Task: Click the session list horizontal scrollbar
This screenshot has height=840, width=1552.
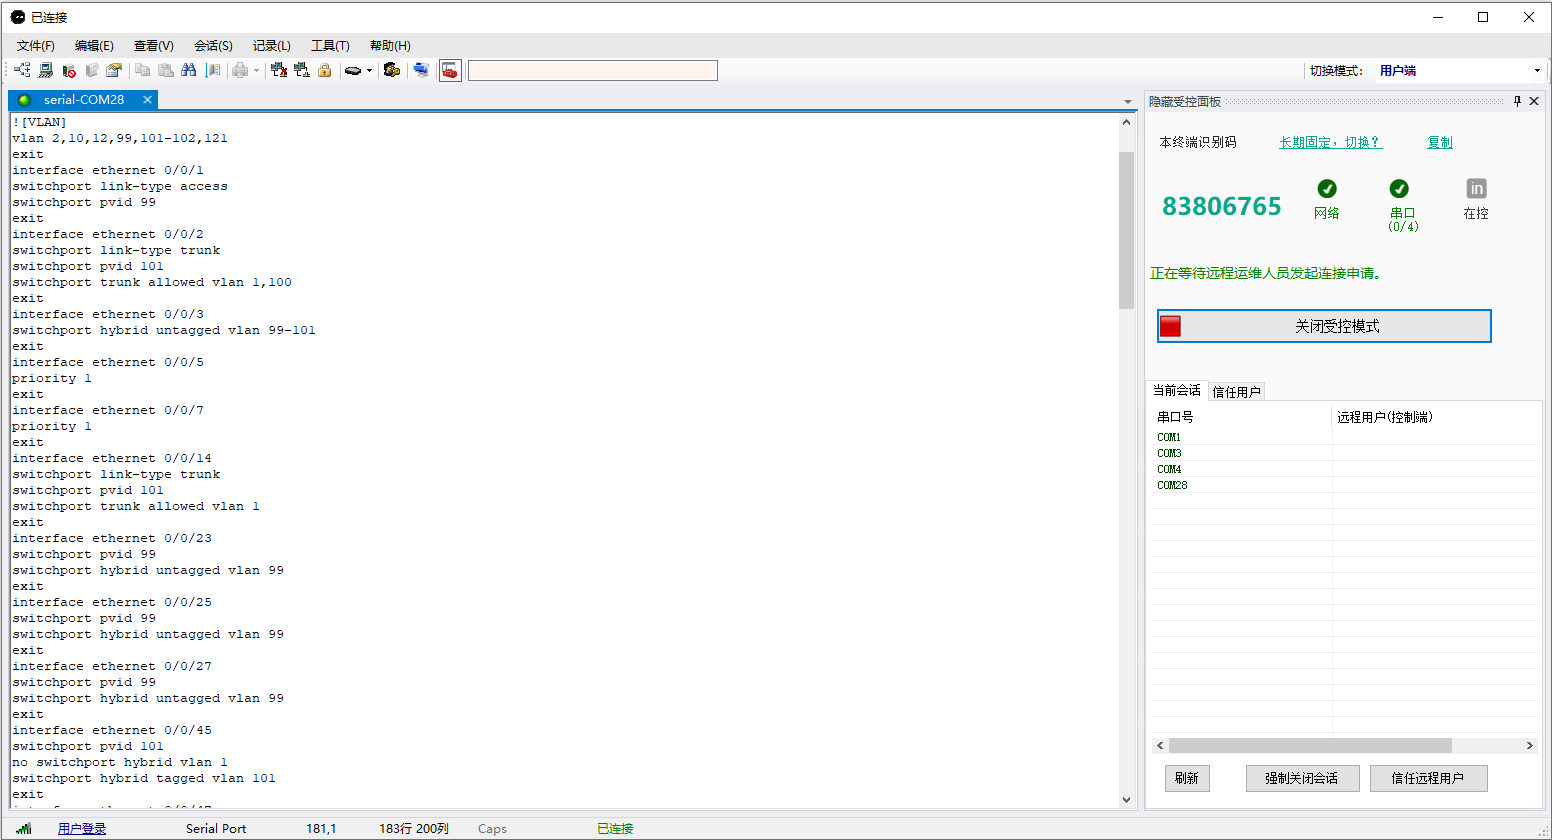Action: [1309, 745]
